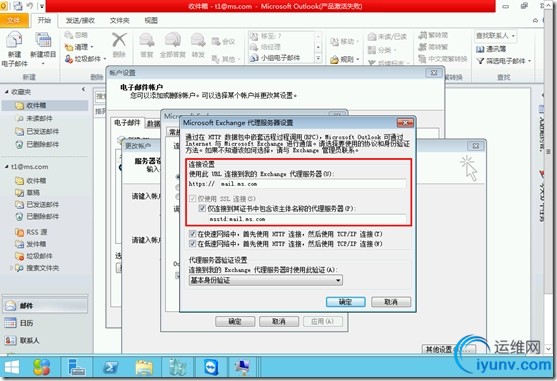Viewport: 557px width, 381px height.
Task: Select 收件箱 under 收藏夹
Action: tap(45, 105)
